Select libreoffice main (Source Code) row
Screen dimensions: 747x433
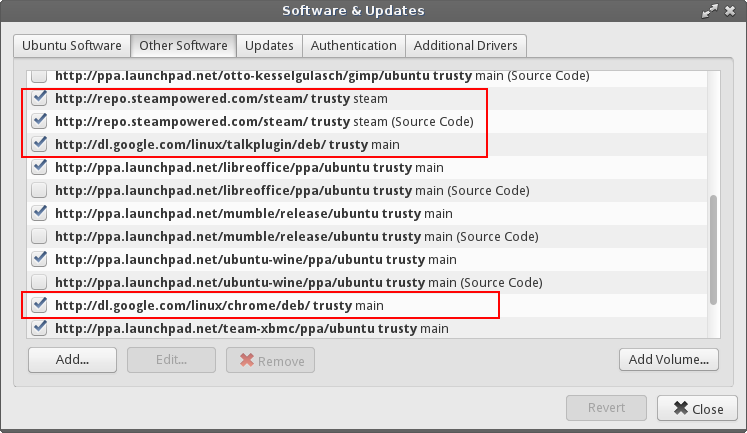pos(367,191)
